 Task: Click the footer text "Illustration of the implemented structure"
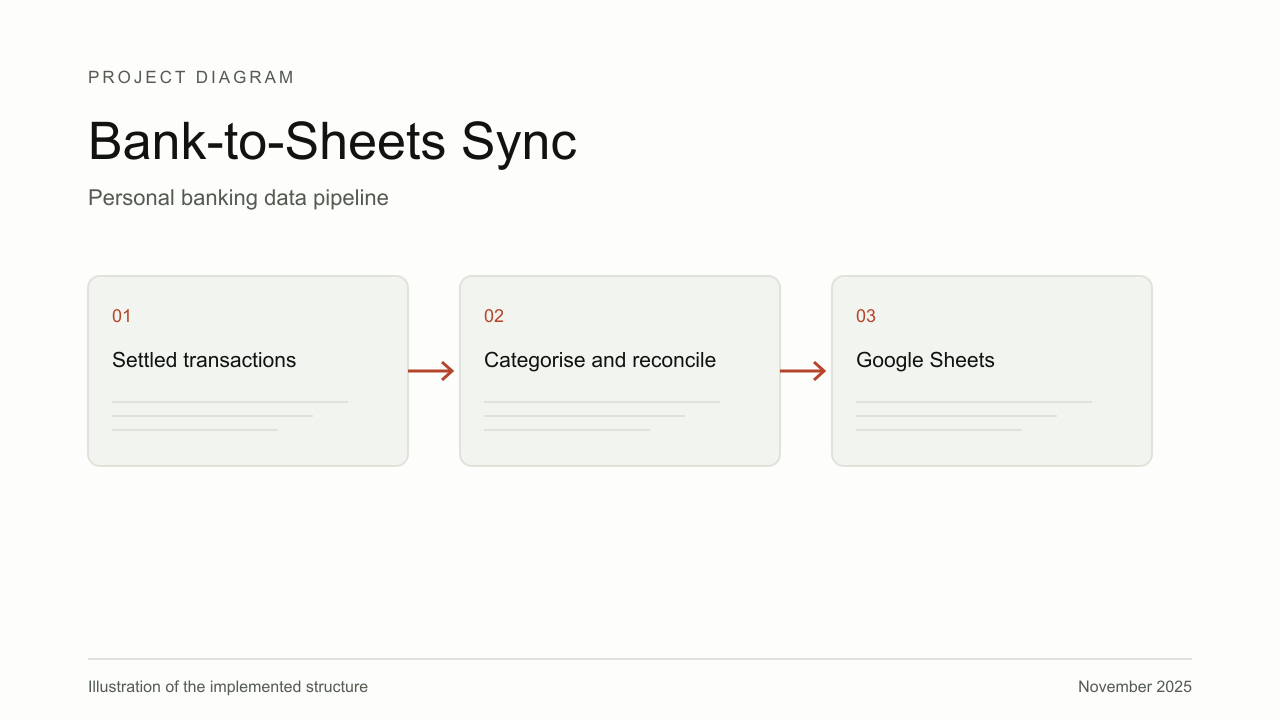coord(228,687)
